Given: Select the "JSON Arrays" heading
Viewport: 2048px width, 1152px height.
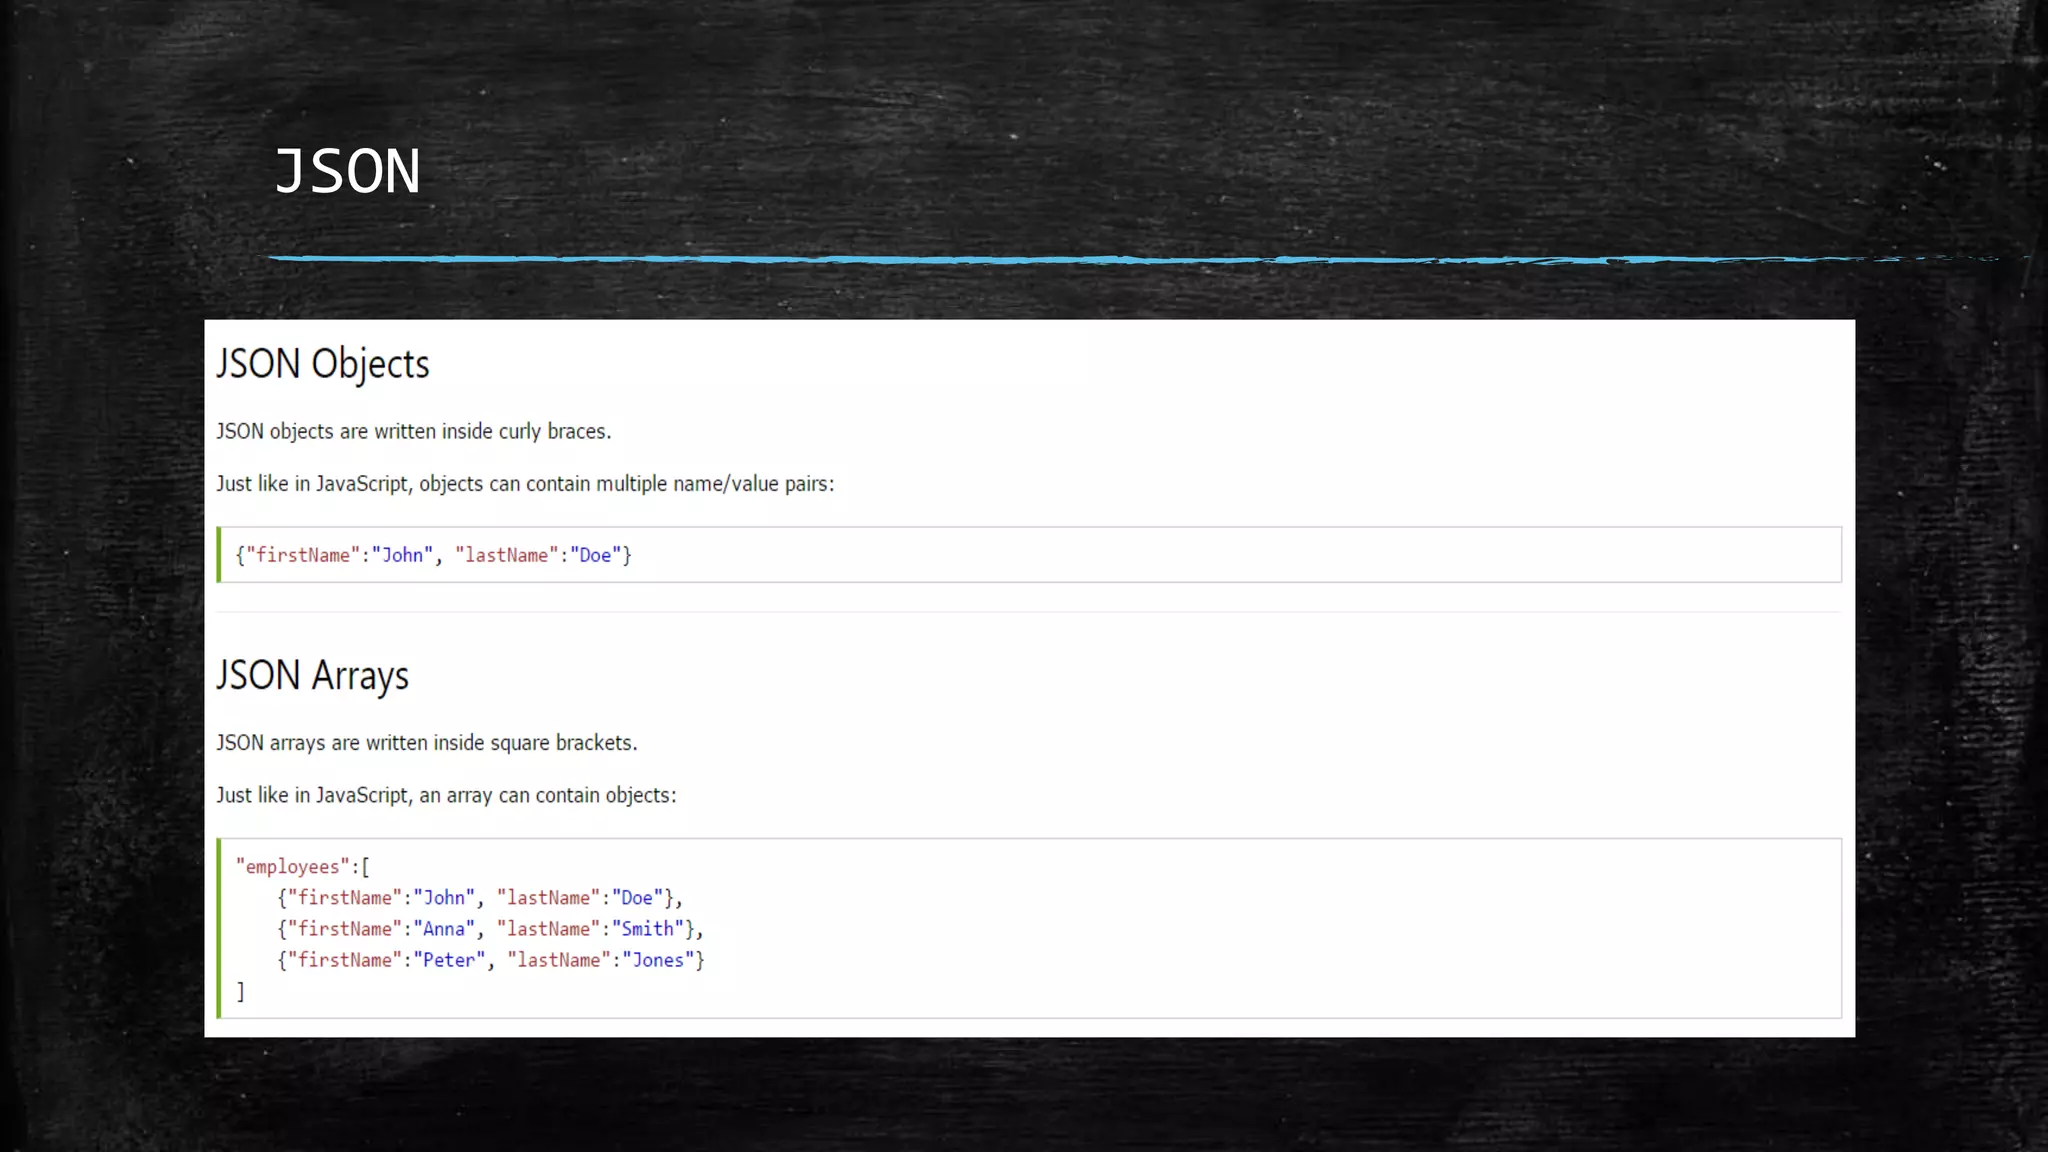Looking at the screenshot, I should tap(312, 676).
